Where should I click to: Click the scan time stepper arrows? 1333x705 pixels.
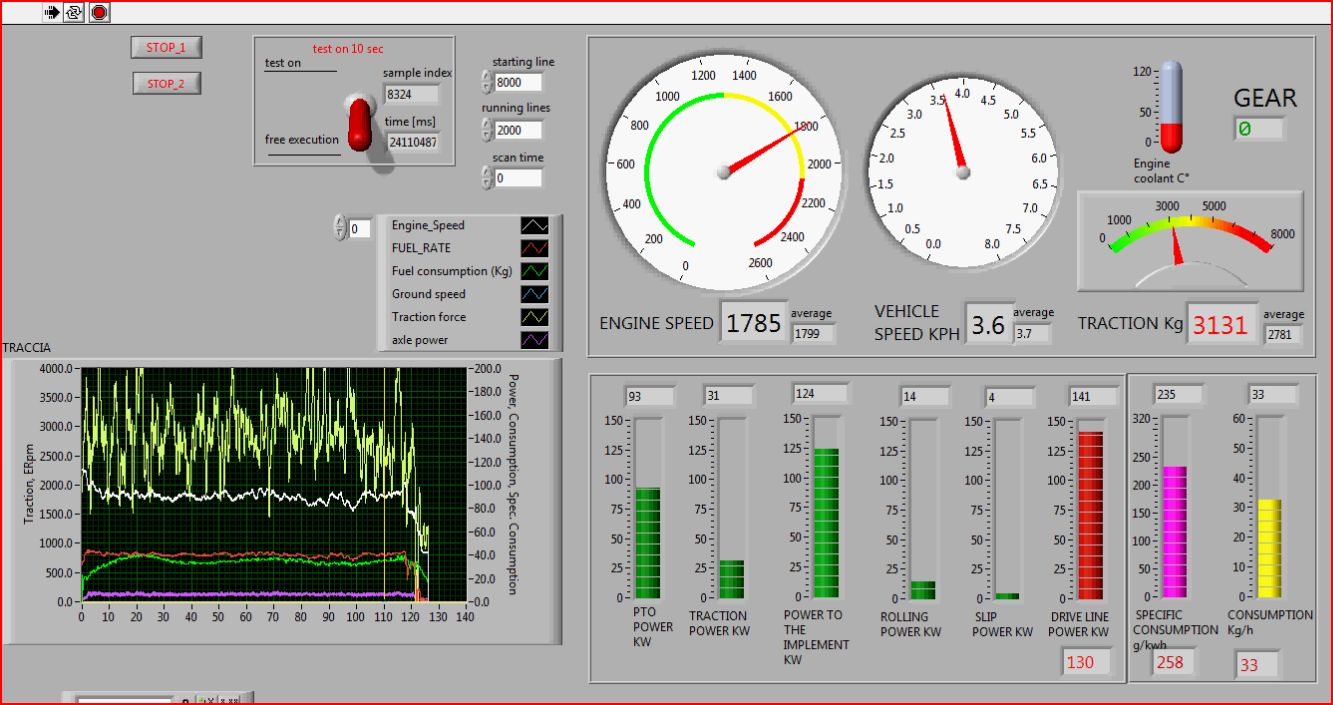point(487,178)
